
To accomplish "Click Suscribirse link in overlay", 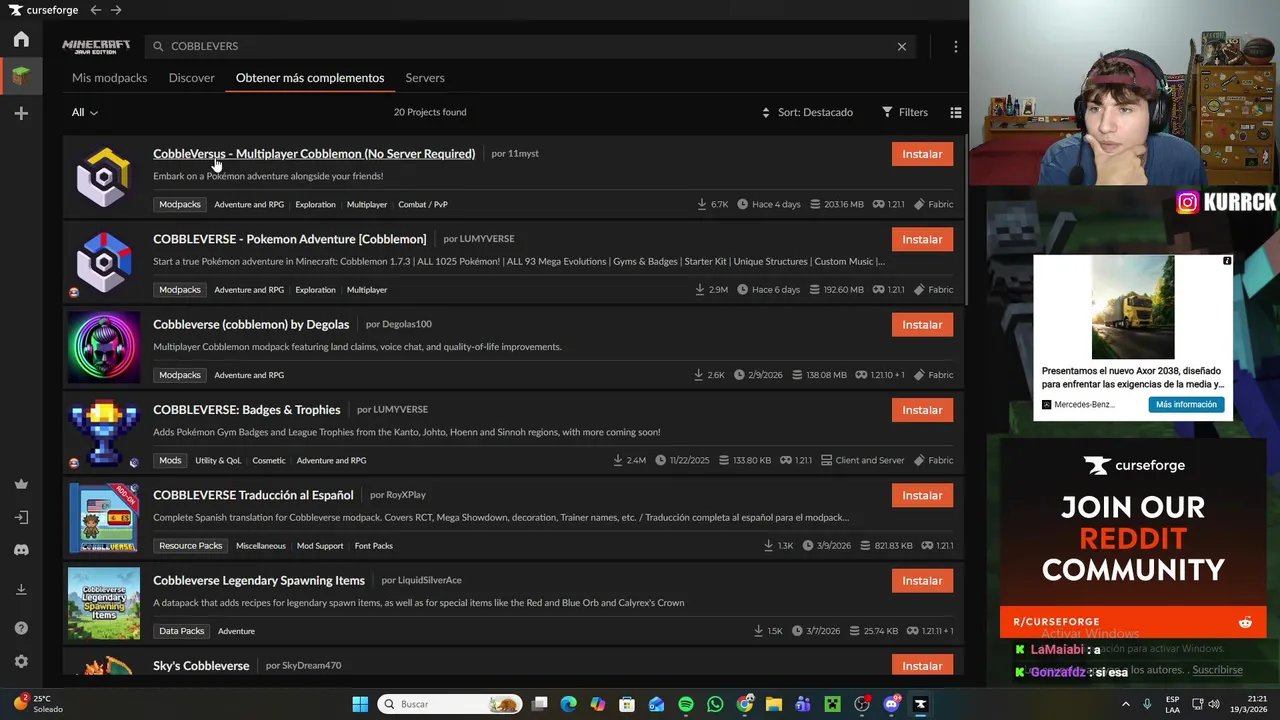I will point(1217,670).
